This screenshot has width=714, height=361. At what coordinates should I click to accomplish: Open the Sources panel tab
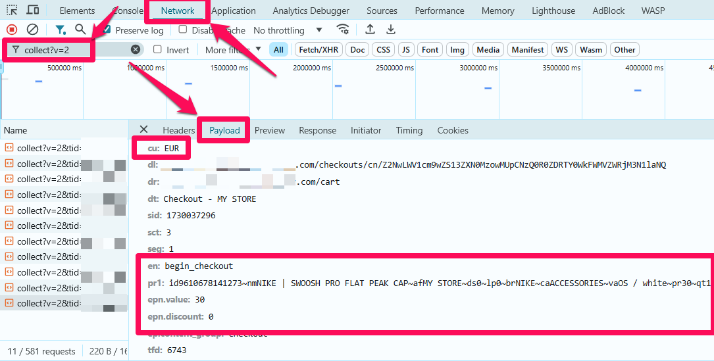(382, 10)
